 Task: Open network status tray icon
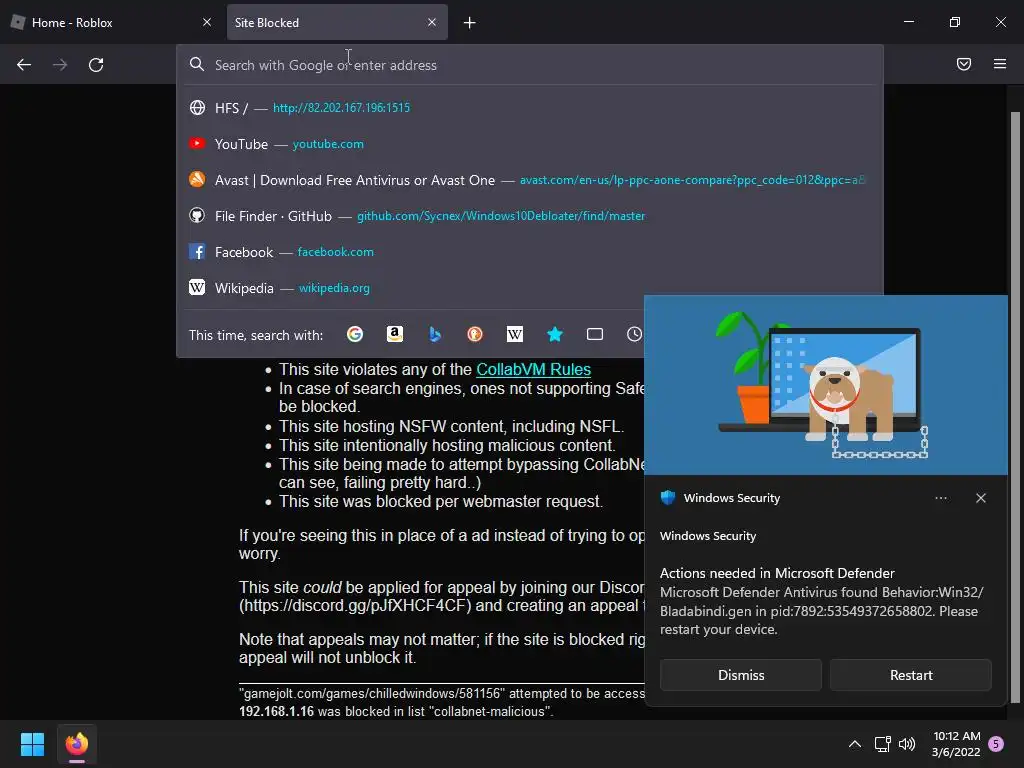[882, 744]
